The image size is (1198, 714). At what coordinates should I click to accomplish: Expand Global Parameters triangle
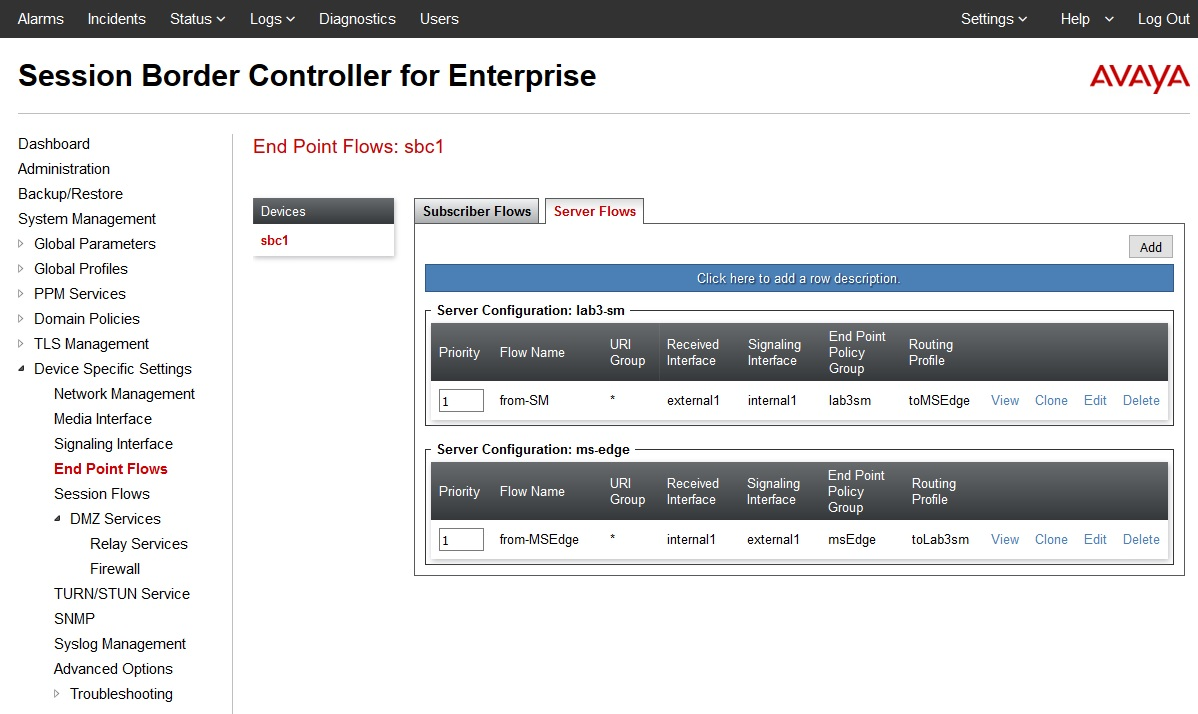coord(21,244)
